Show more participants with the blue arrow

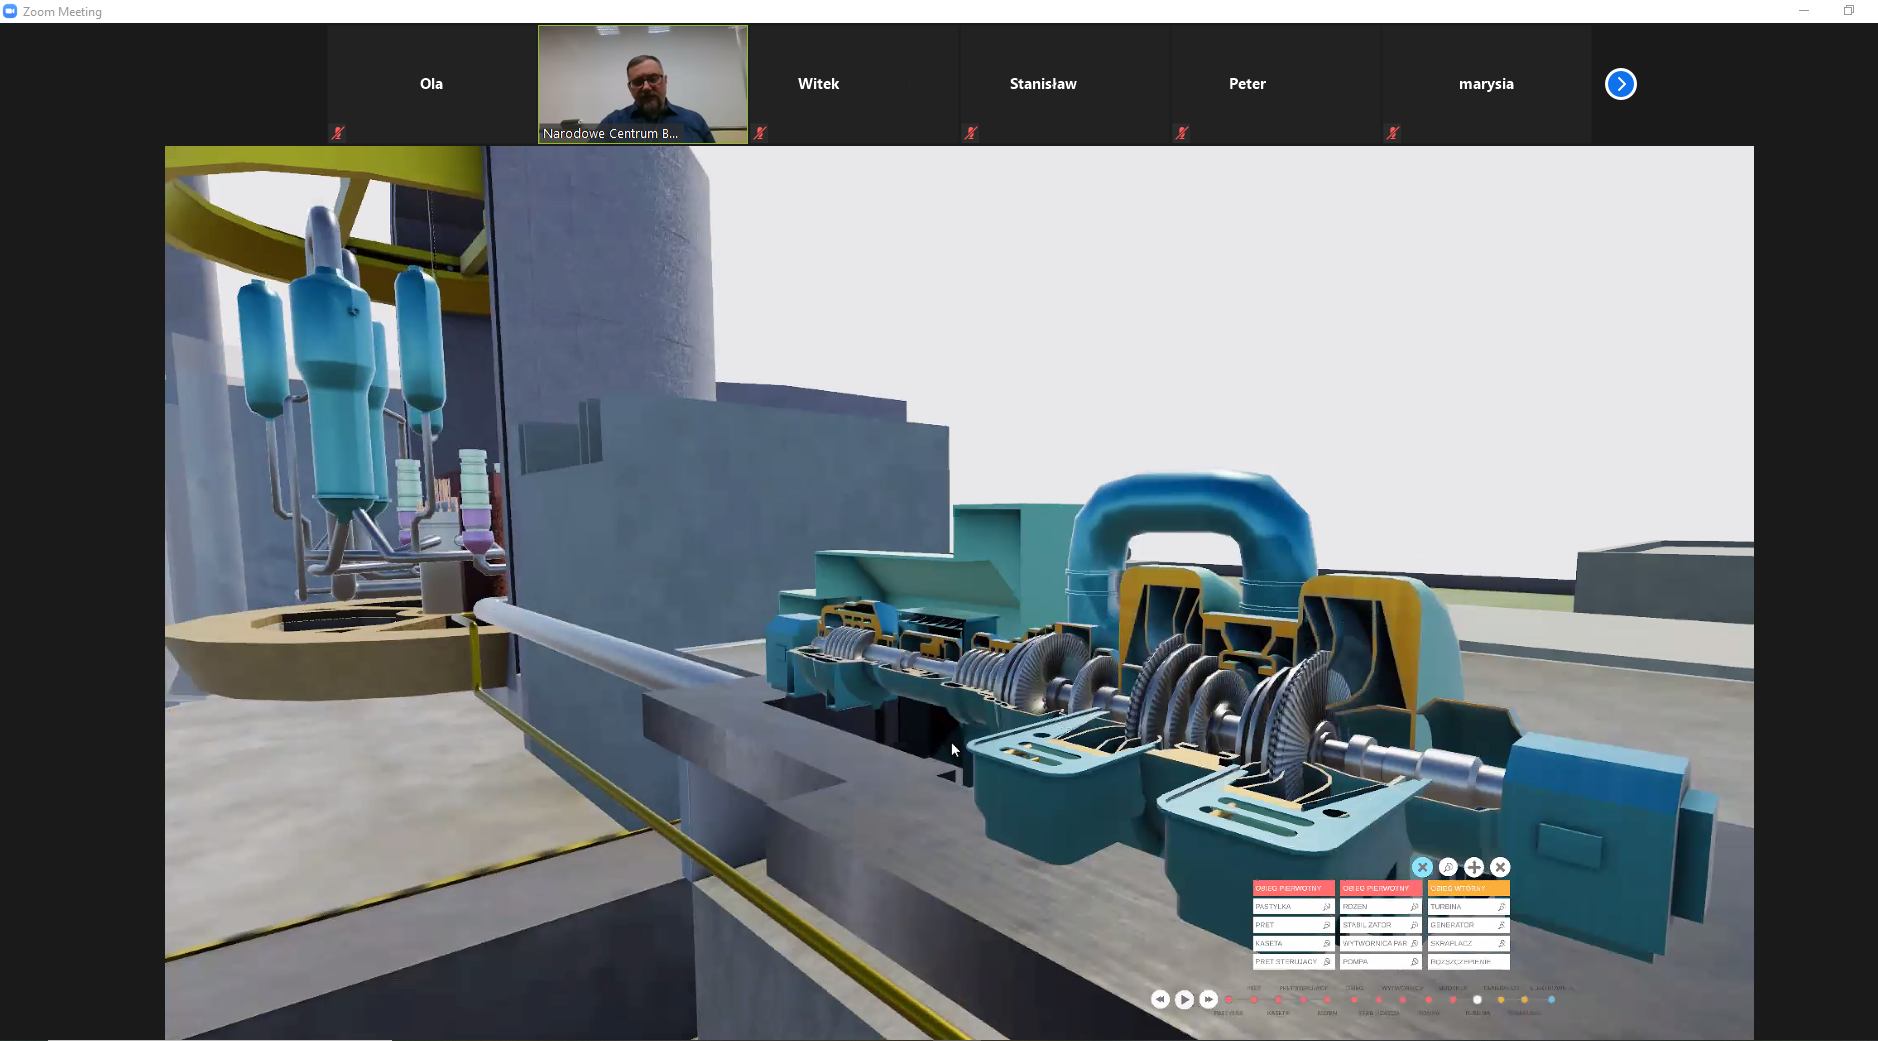point(1620,84)
